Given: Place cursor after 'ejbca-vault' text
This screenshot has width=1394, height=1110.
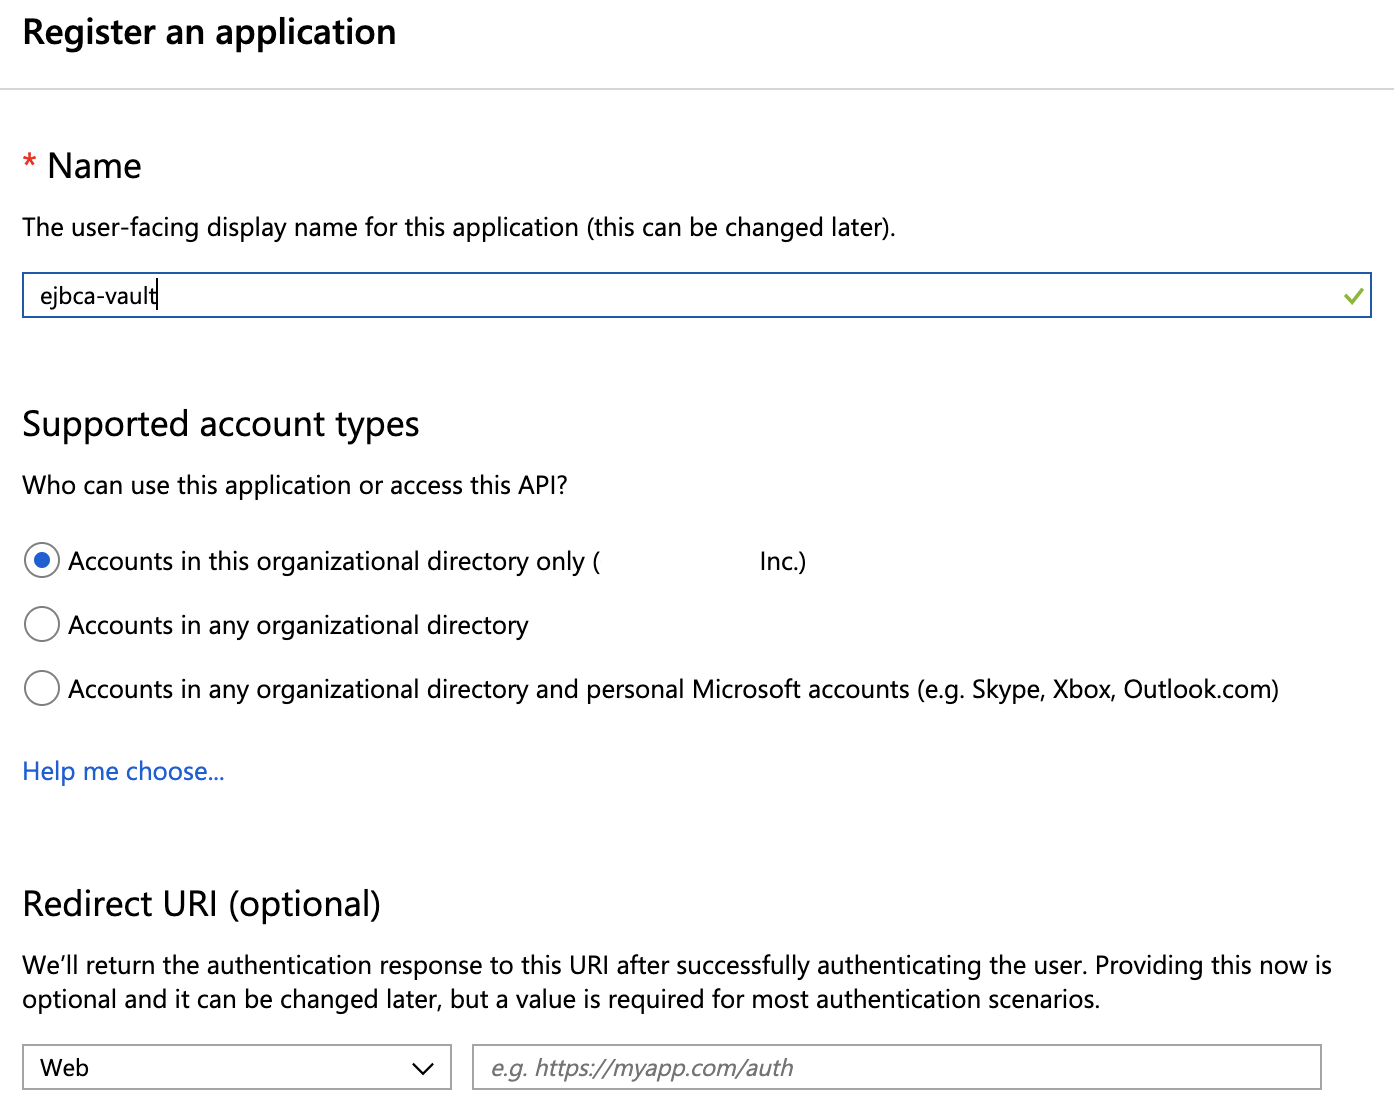Looking at the screenshot, I should pos(157,295).
